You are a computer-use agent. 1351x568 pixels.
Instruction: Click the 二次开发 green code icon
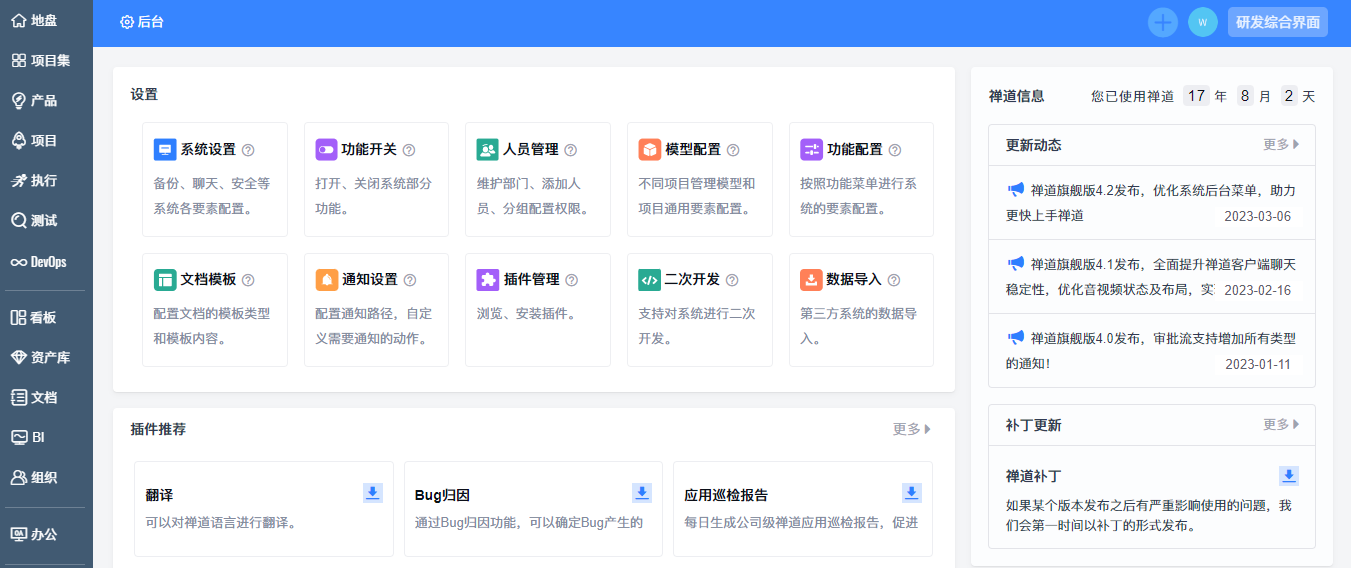pos(650,280)
